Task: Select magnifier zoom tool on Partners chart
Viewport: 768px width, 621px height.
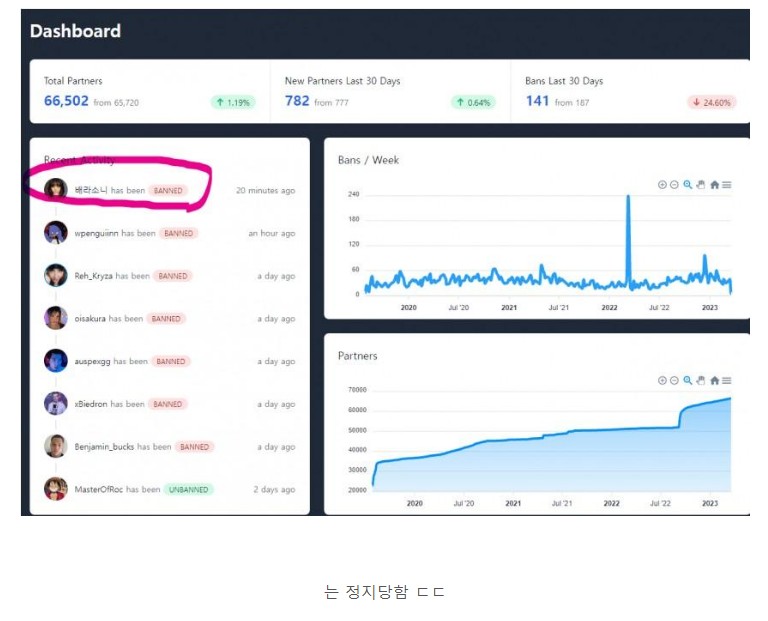Action: coord(687,380)
